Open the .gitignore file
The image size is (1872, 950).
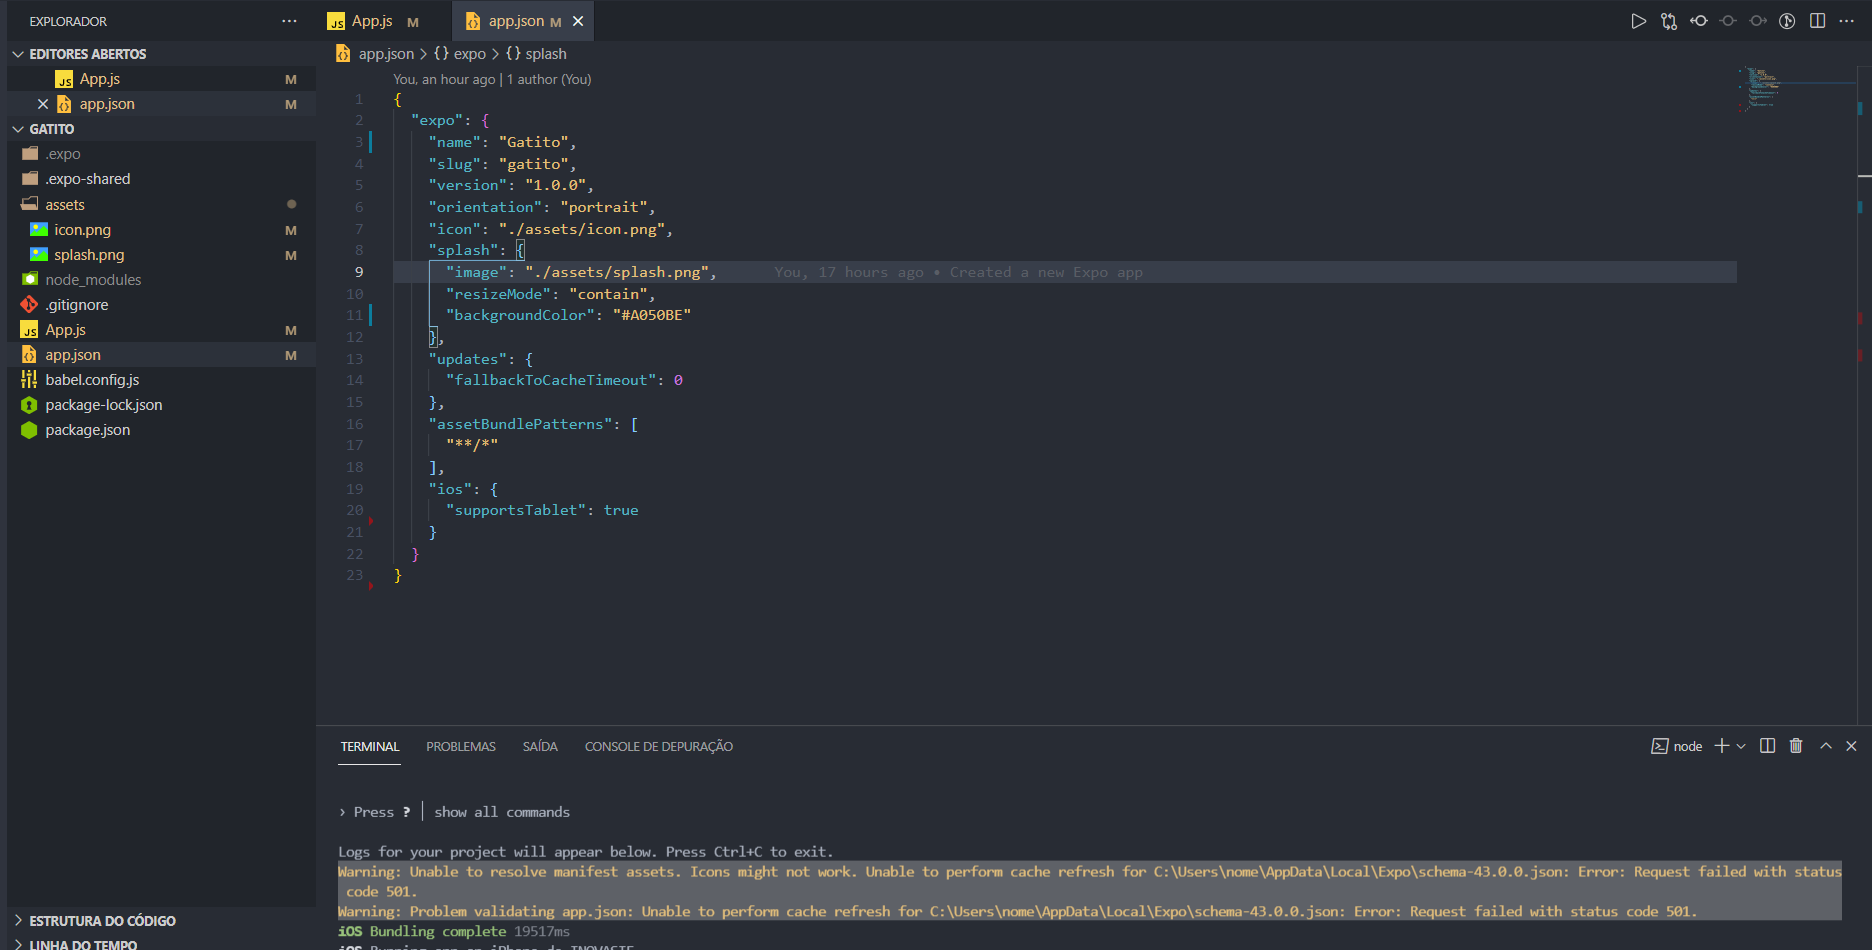click(x=162, y=305)
